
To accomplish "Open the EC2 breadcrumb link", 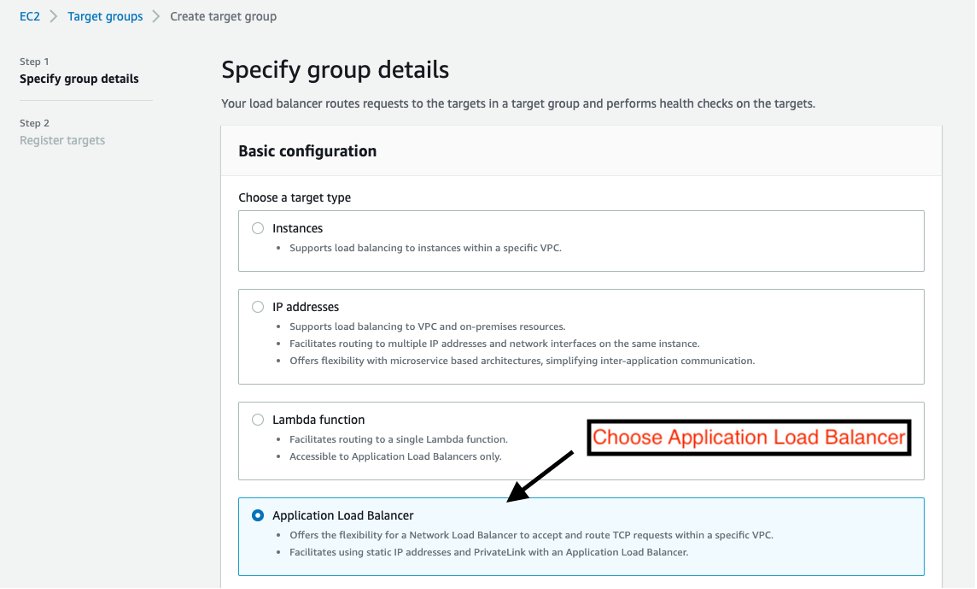I will point(29,16).
